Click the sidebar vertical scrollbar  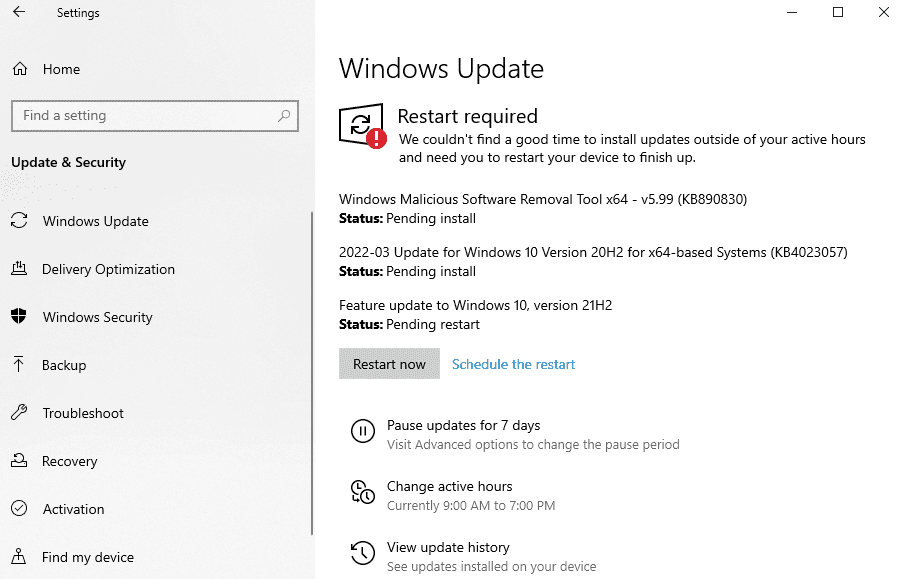(x=312, y=373)
